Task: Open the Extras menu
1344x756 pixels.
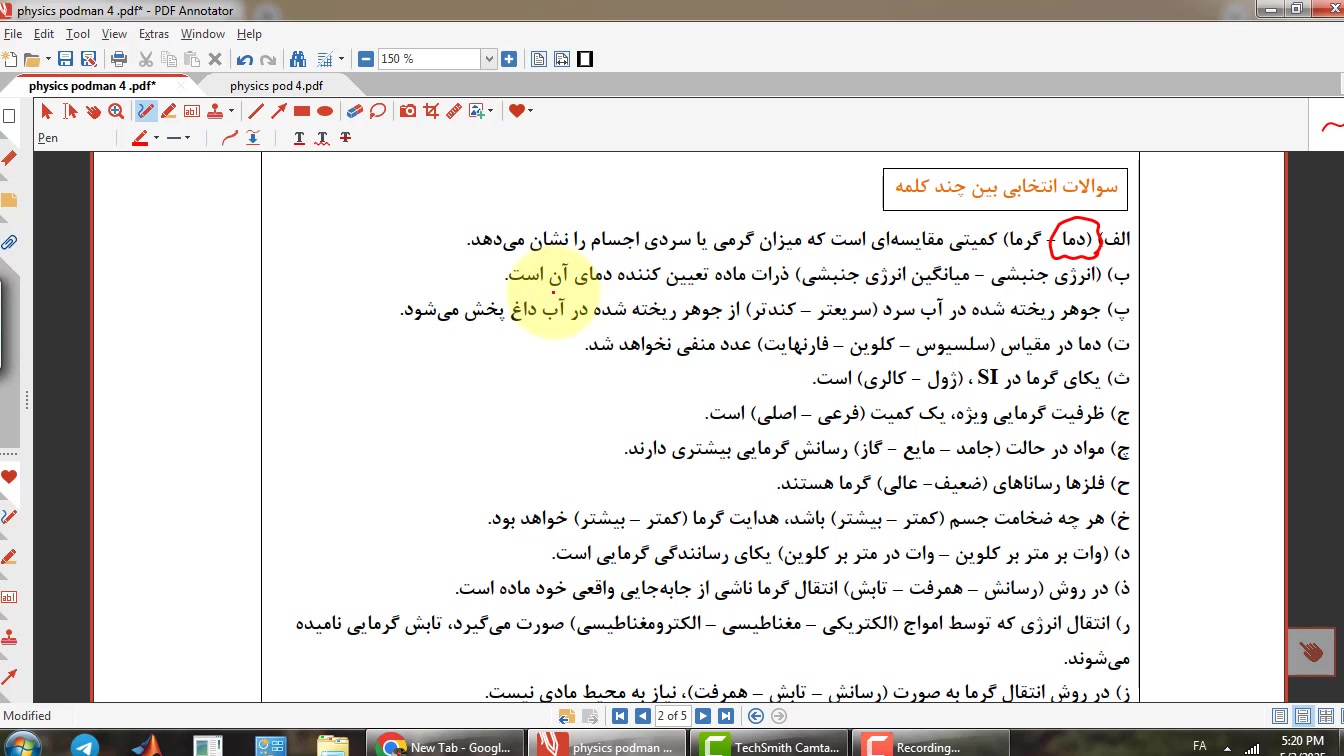Action: (x=153, y=34)
